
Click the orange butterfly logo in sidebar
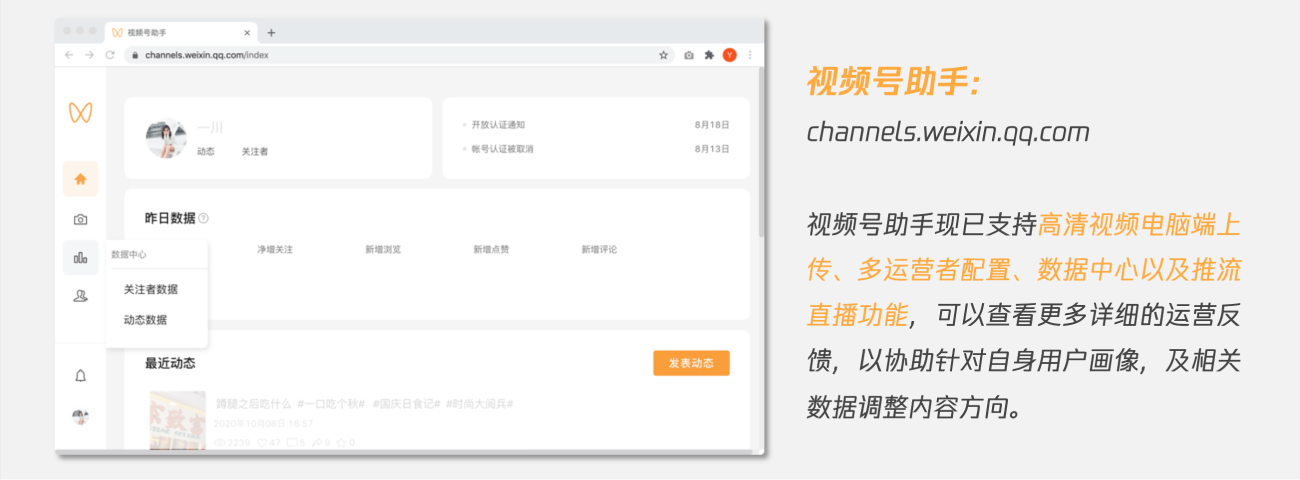point(80,112)
